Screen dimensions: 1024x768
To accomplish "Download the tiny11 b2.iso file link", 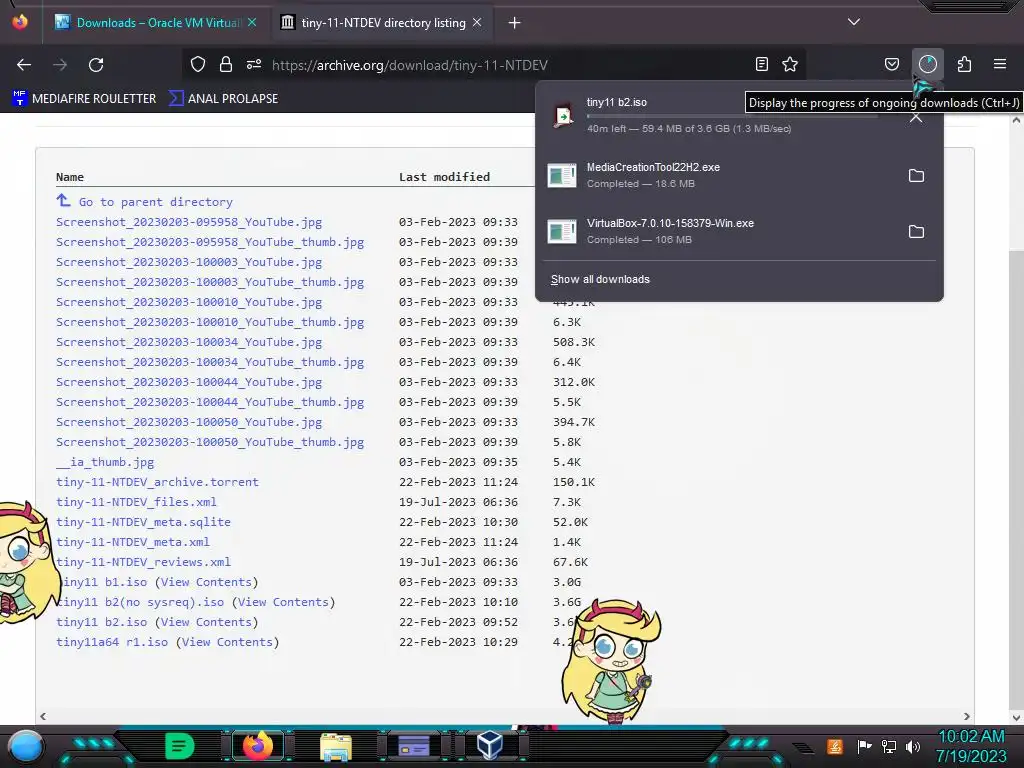I will 101,622.
